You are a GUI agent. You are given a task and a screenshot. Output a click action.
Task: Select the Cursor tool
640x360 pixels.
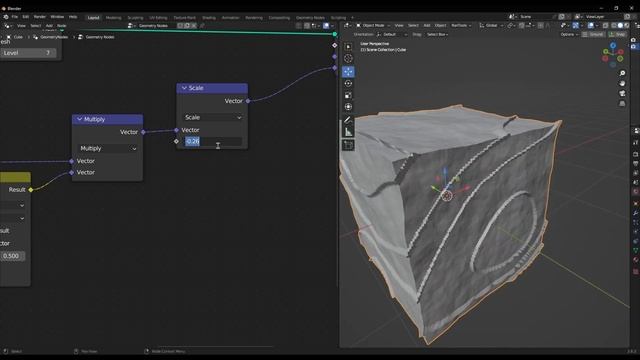[348, 59]
